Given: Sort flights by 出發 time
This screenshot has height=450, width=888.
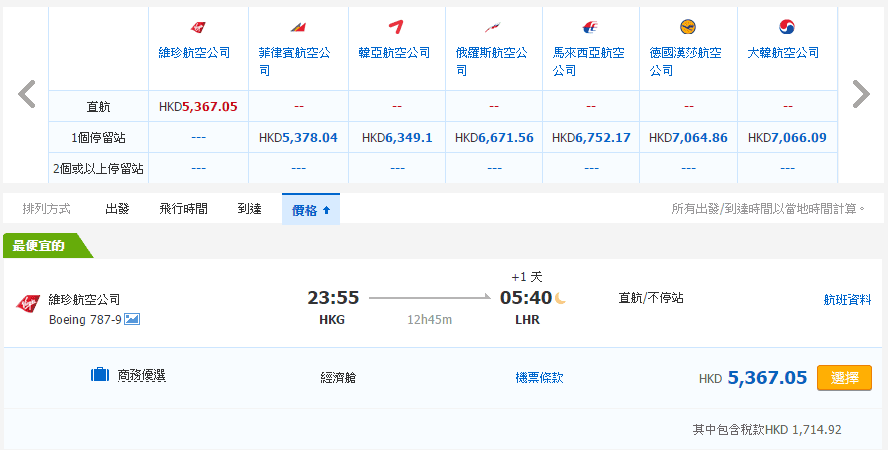Looking at the screenshot, I should click(x=117, y=209).
